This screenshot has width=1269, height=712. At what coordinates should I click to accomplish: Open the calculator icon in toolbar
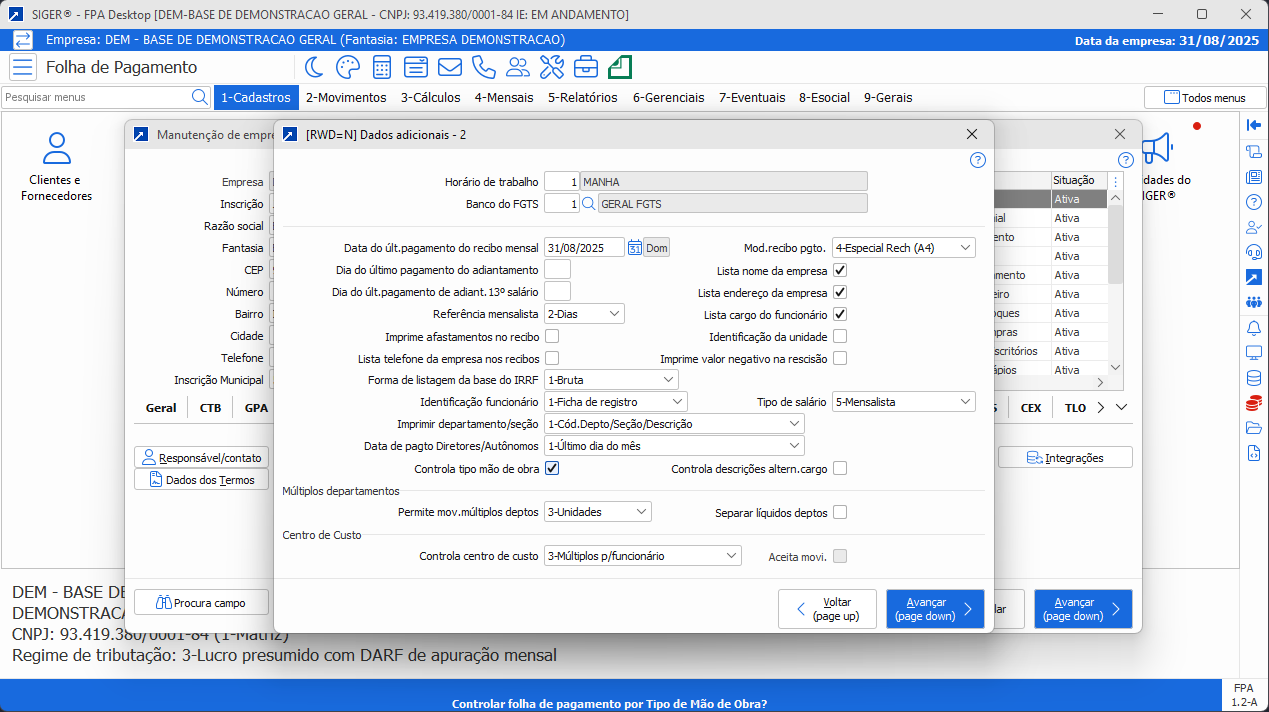tap(382, 67)
